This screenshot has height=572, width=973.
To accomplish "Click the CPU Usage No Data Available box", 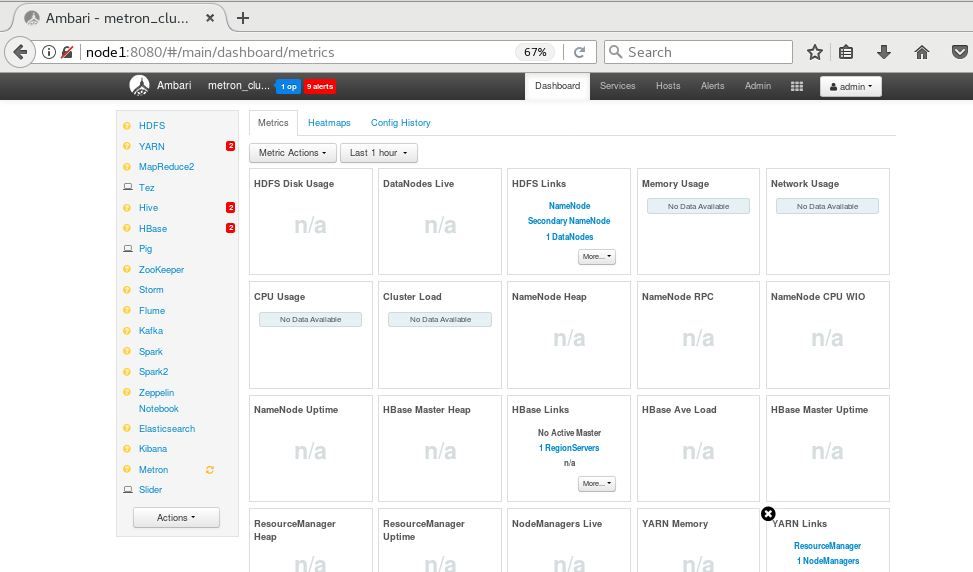I will pos(310,319).
